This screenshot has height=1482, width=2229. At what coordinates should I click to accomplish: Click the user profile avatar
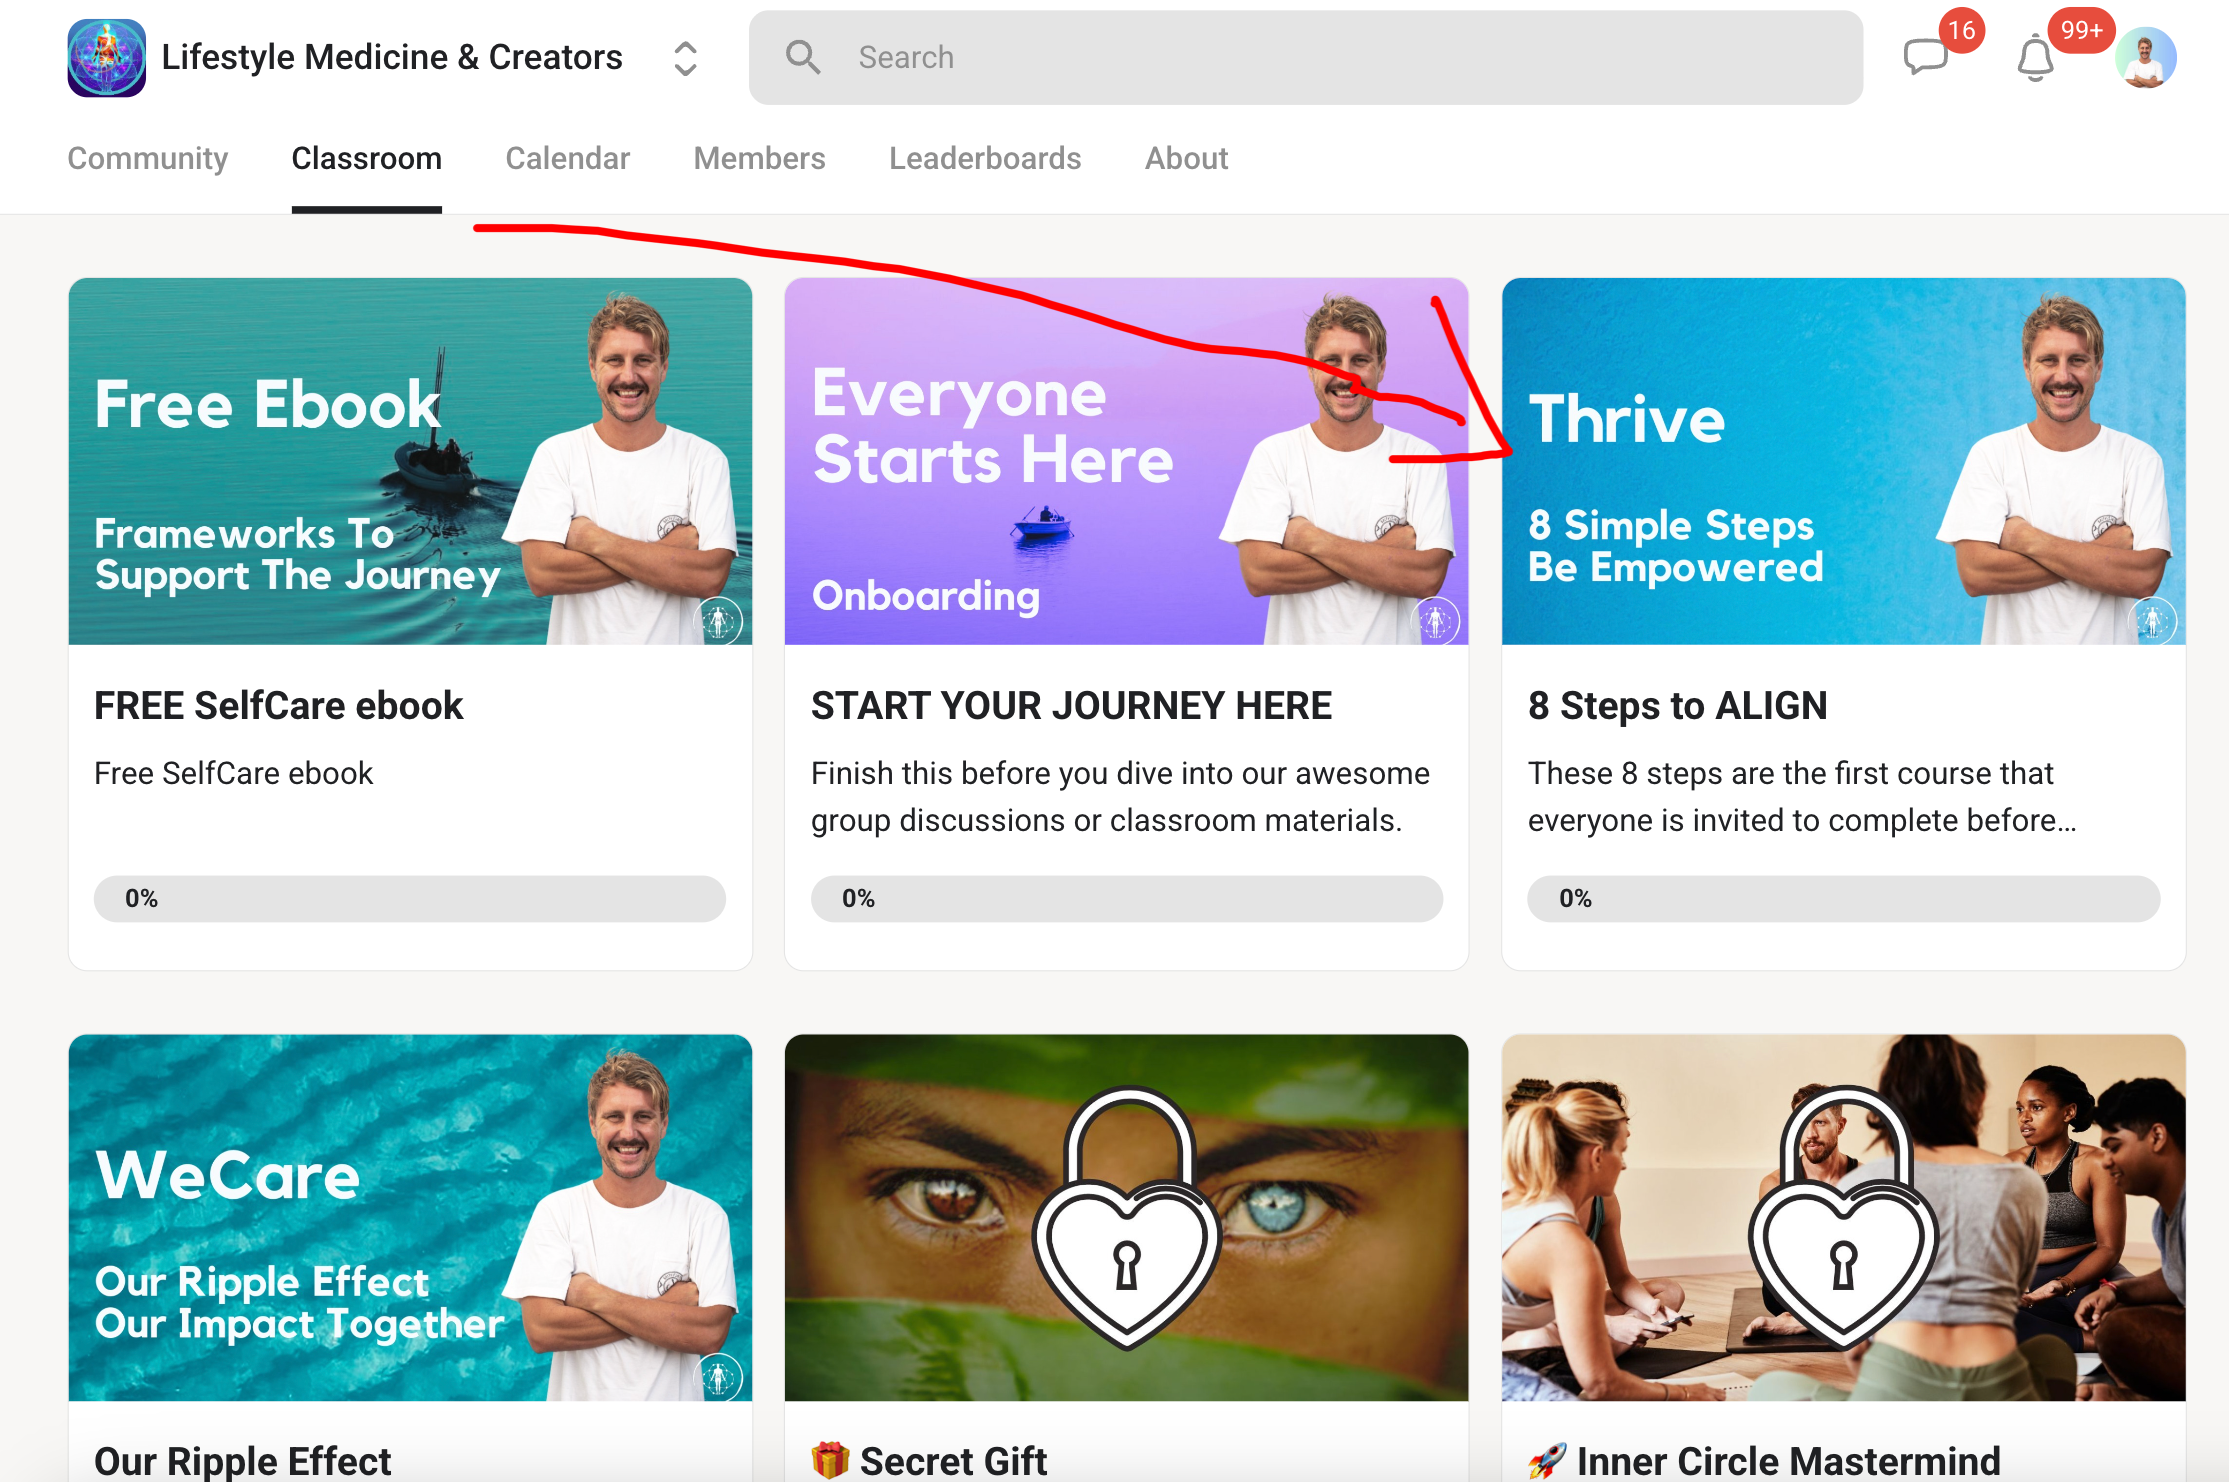2145,58
